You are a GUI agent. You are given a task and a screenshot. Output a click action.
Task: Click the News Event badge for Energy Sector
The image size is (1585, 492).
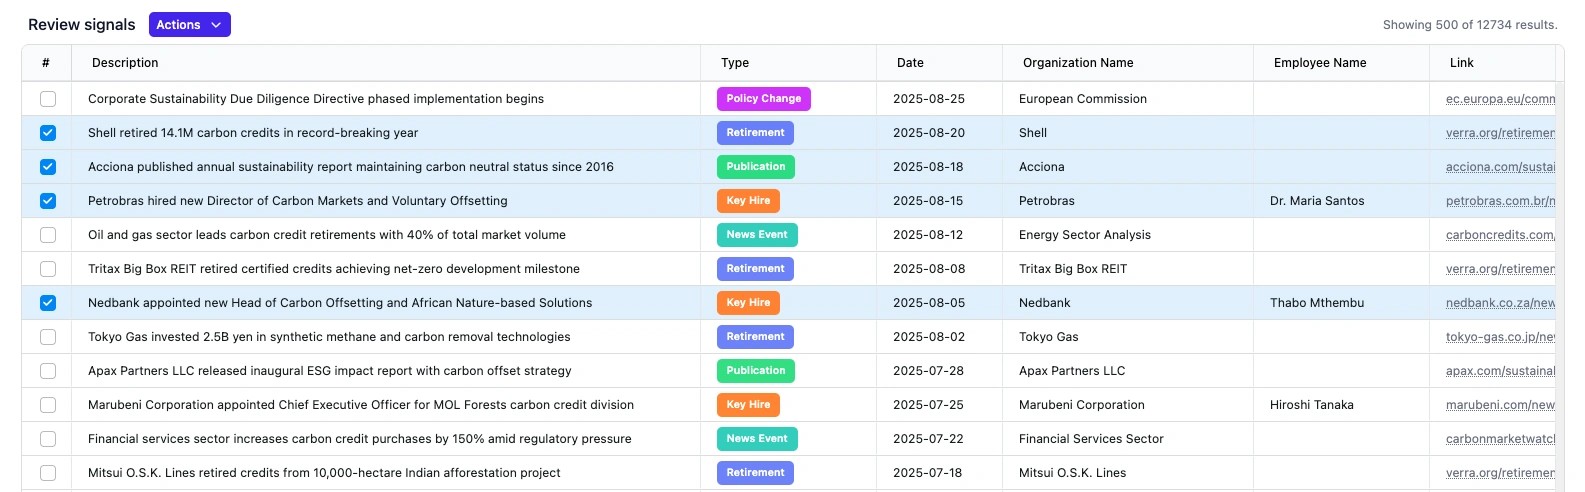[x=756, y=235]
